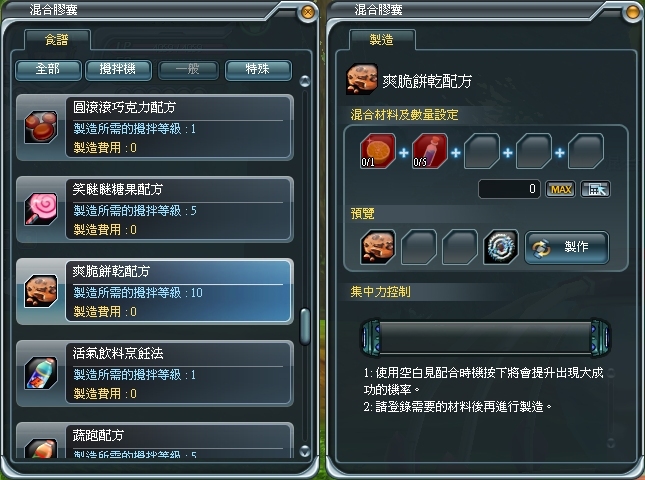645x480 pixels.
Task: Select the 活氣飲料烹飪法 drink bottle icon
Action: click(x=41, y=373)
